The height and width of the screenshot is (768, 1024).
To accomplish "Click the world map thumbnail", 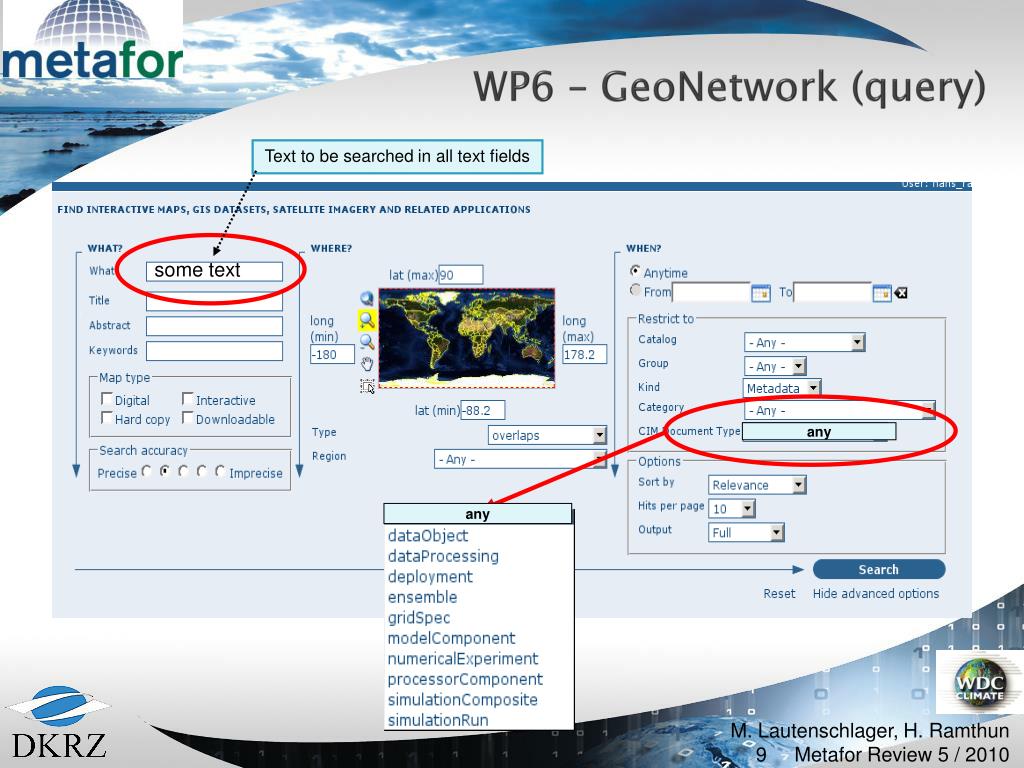I will pos(466,338).
